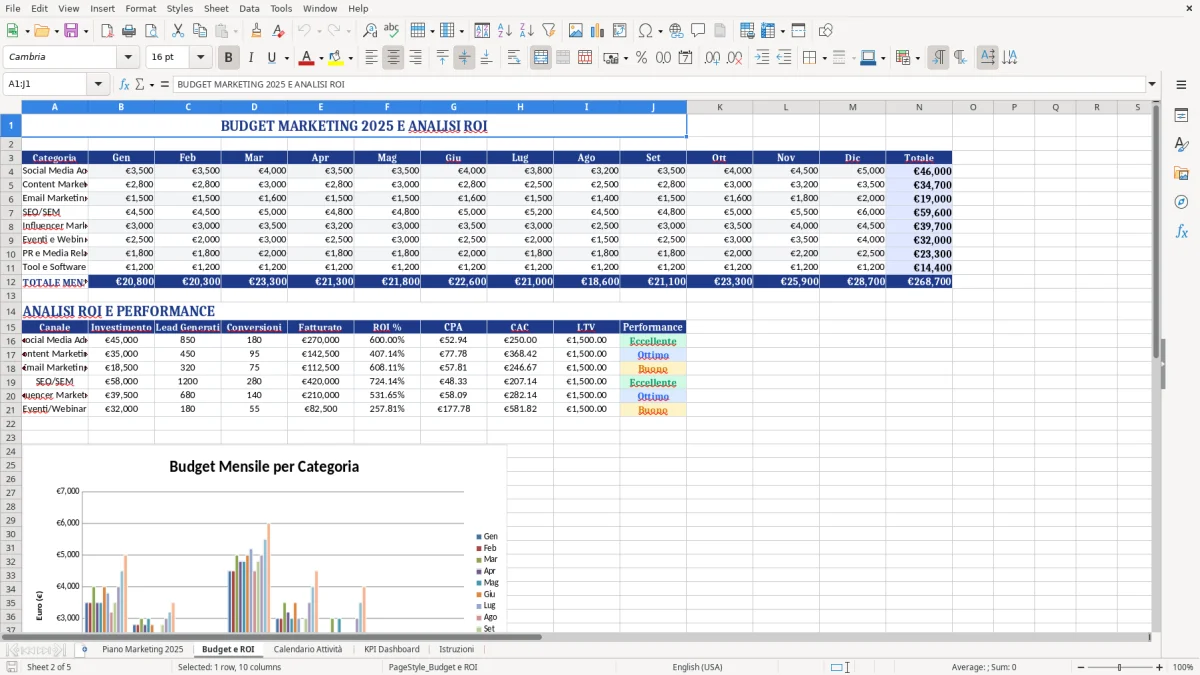Insert a chart
Screen dimensions: 1200x675
coord(598,30)
